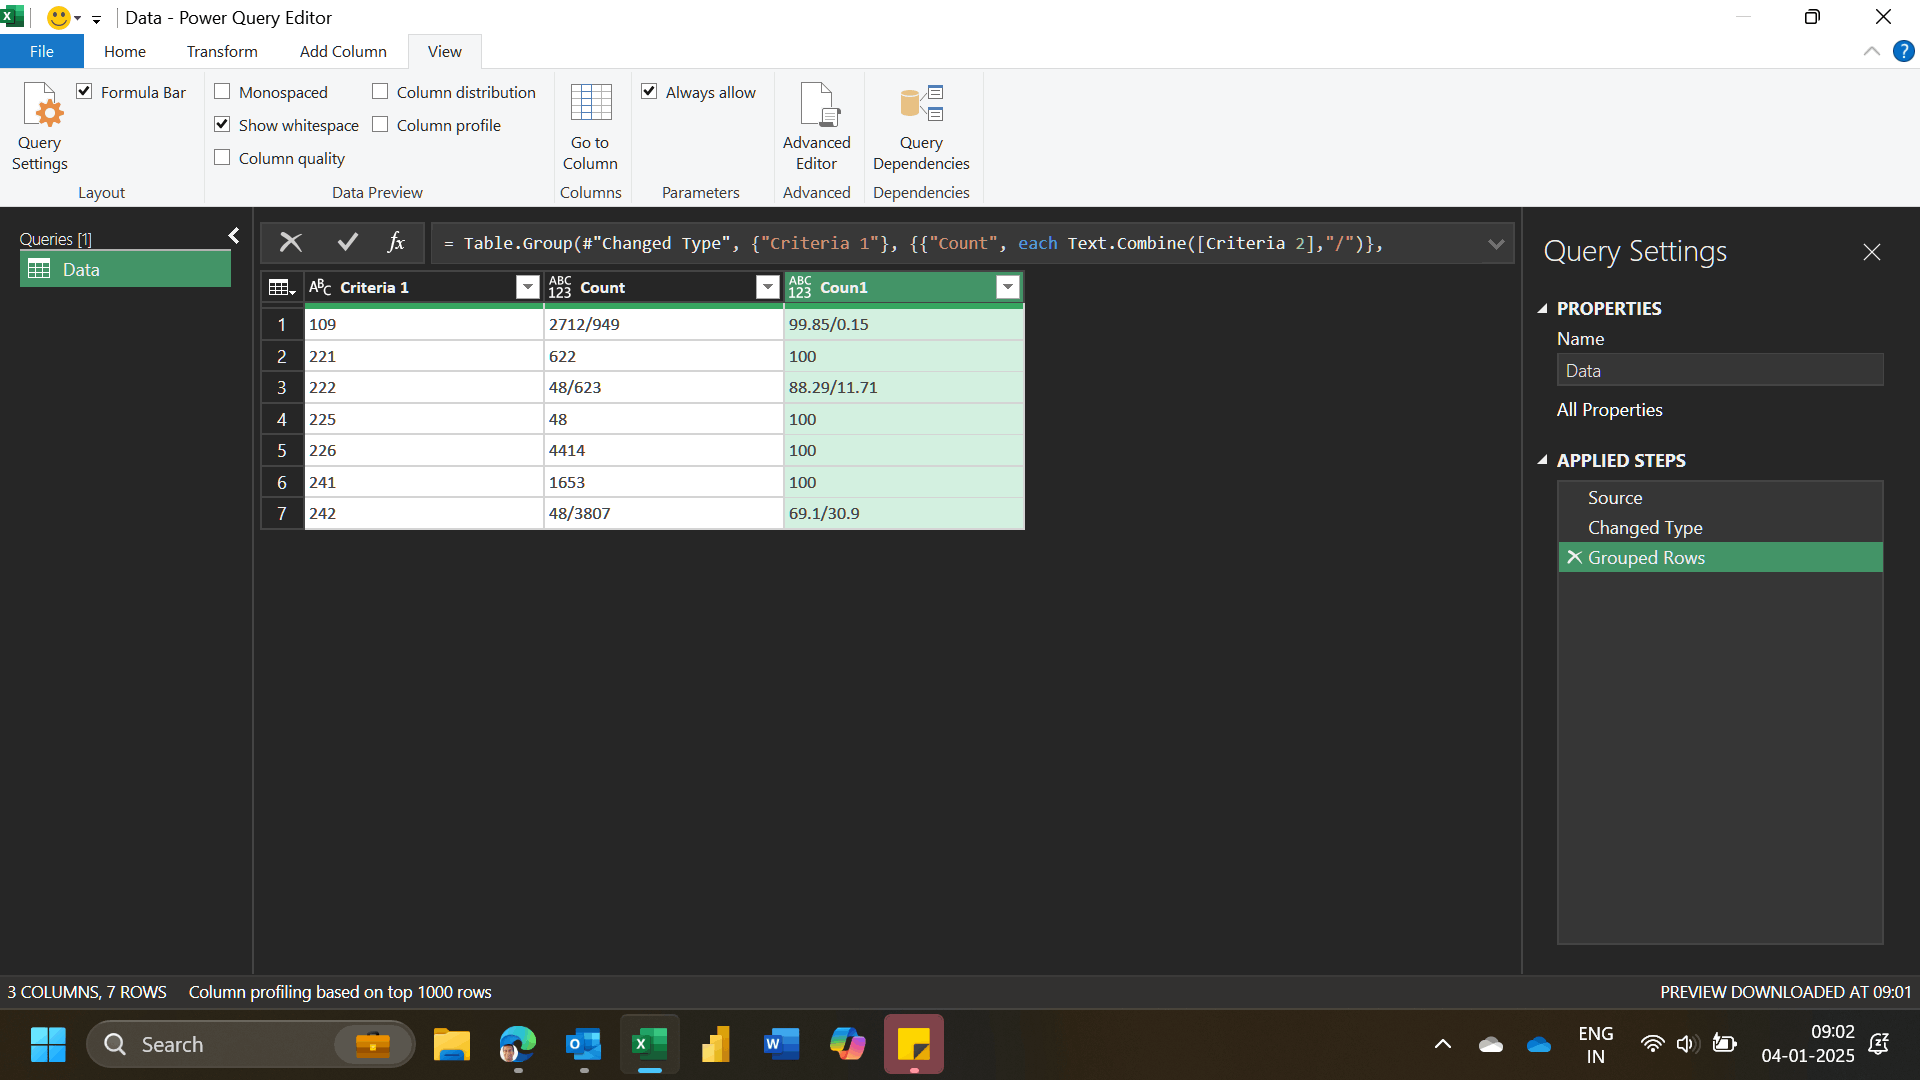Open Windows Start menu
The image size is (1920, 1080).
point(48,1045)
